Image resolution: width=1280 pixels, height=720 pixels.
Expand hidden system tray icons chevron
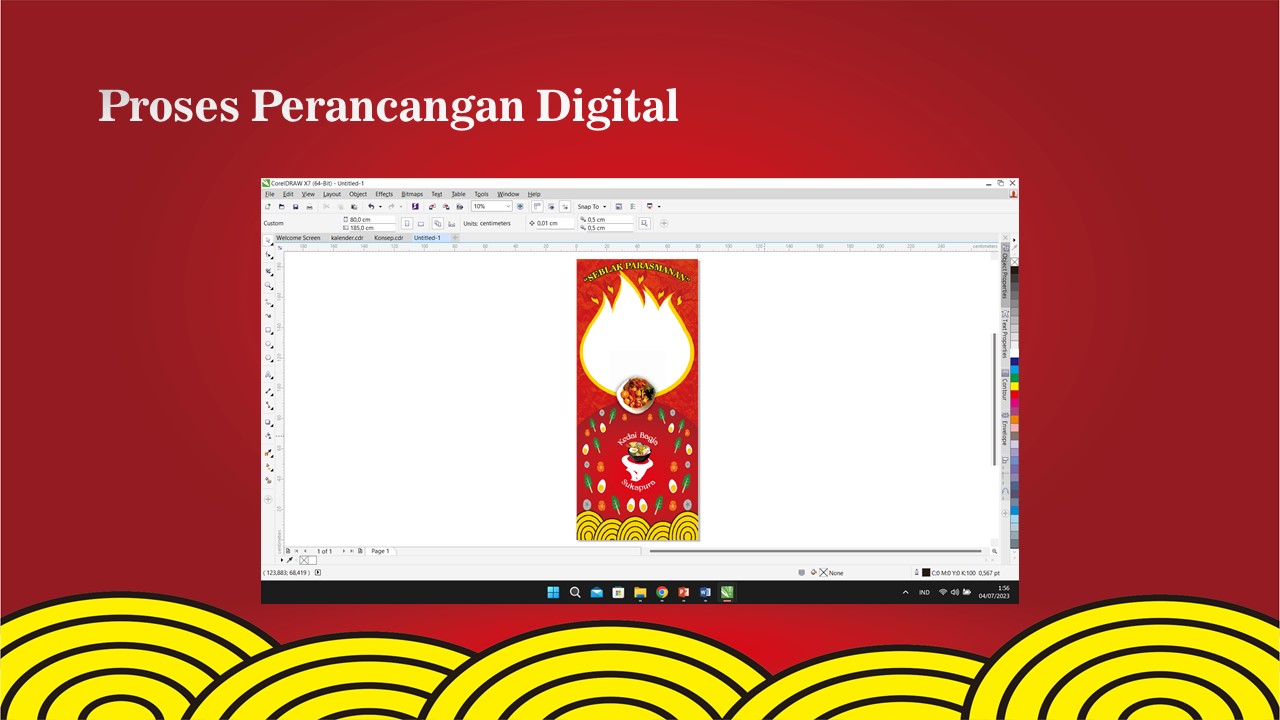[x=906, y=592]
